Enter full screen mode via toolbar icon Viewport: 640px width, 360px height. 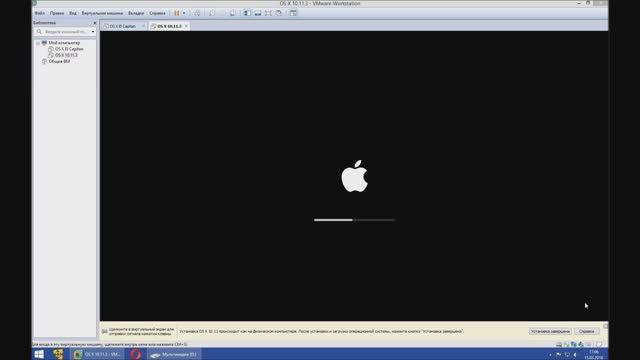268,13
